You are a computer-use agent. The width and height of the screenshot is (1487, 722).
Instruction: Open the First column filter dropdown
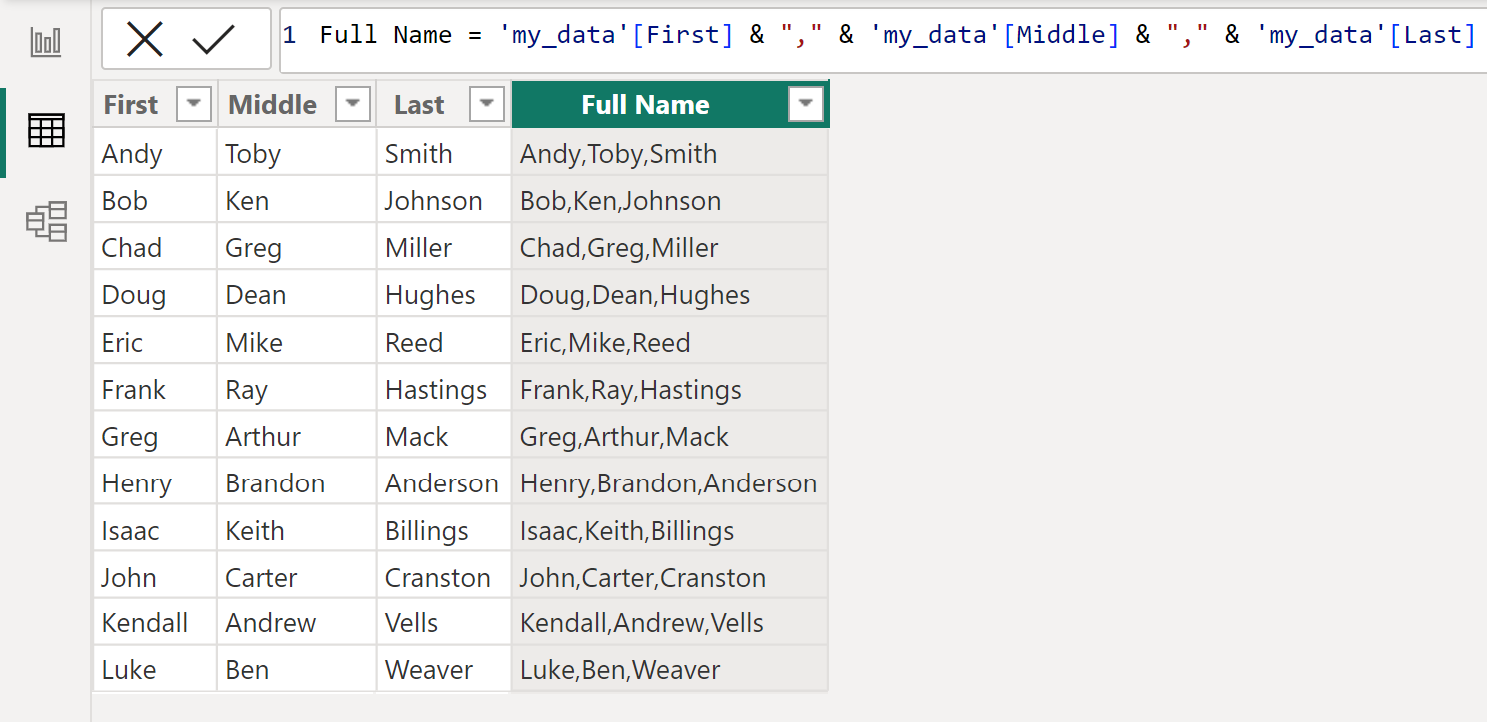(194, 104)
